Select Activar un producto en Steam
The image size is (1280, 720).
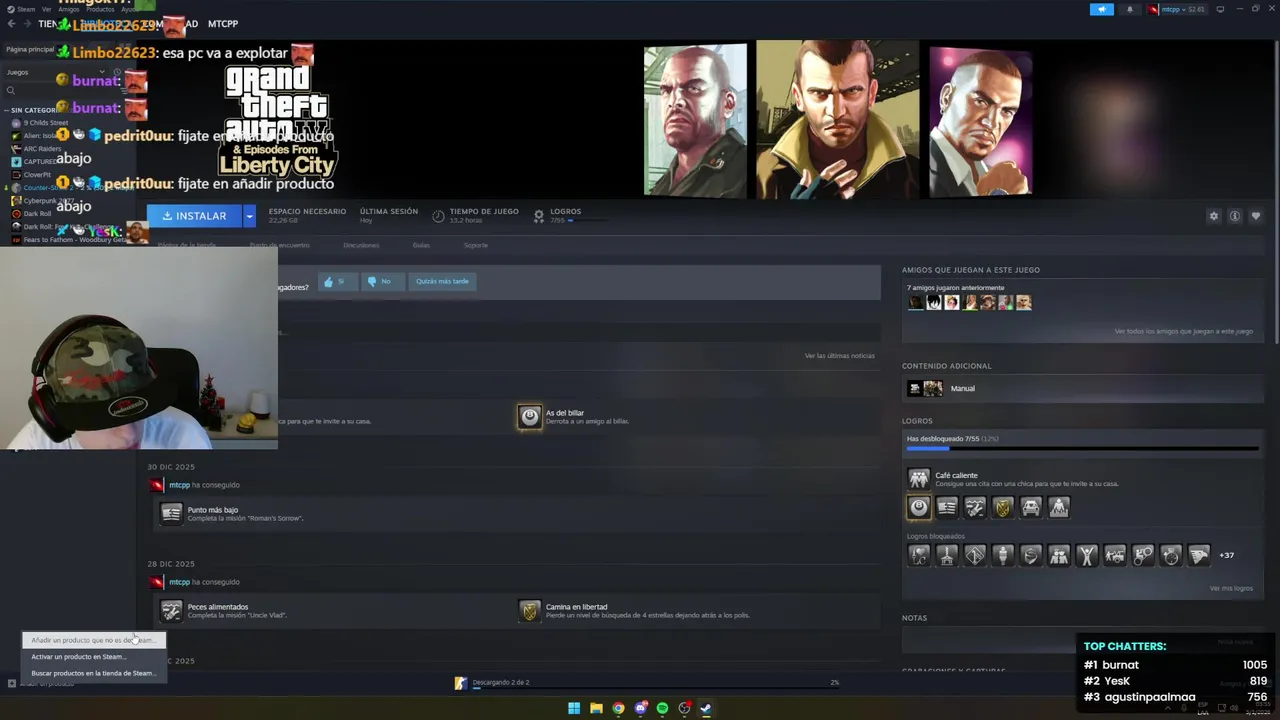tap(93, 657)
